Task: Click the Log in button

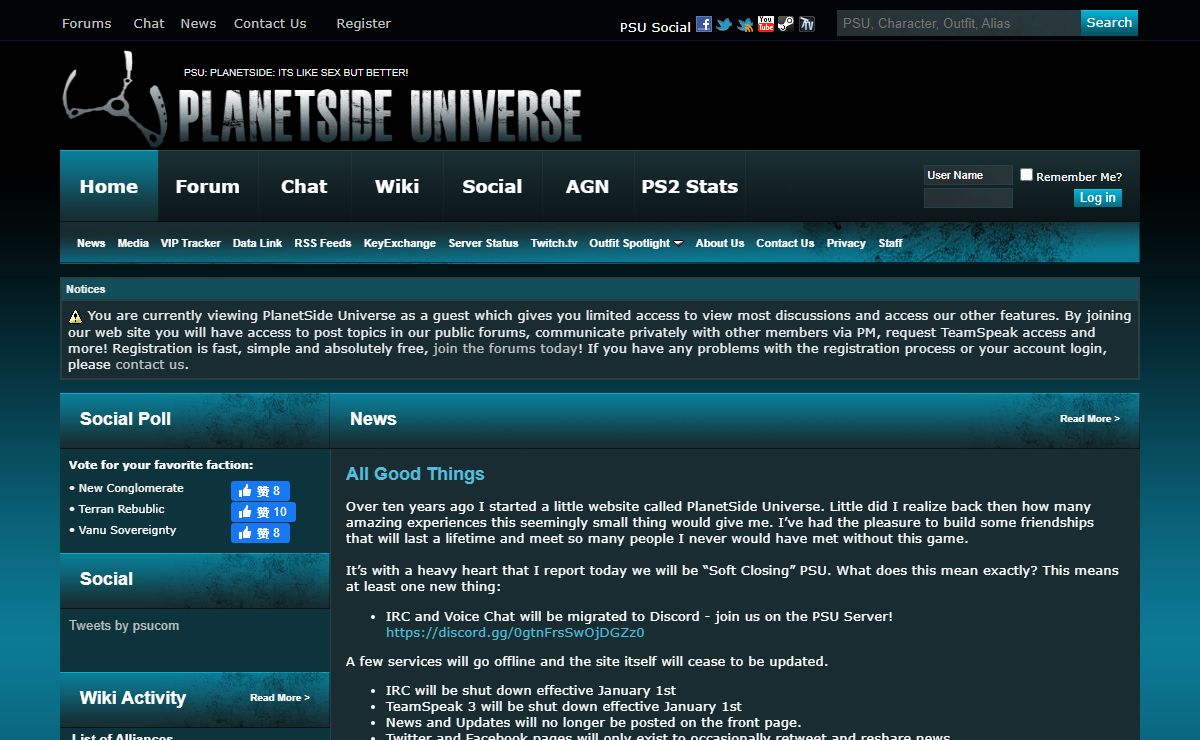Action: point(1097,198)
